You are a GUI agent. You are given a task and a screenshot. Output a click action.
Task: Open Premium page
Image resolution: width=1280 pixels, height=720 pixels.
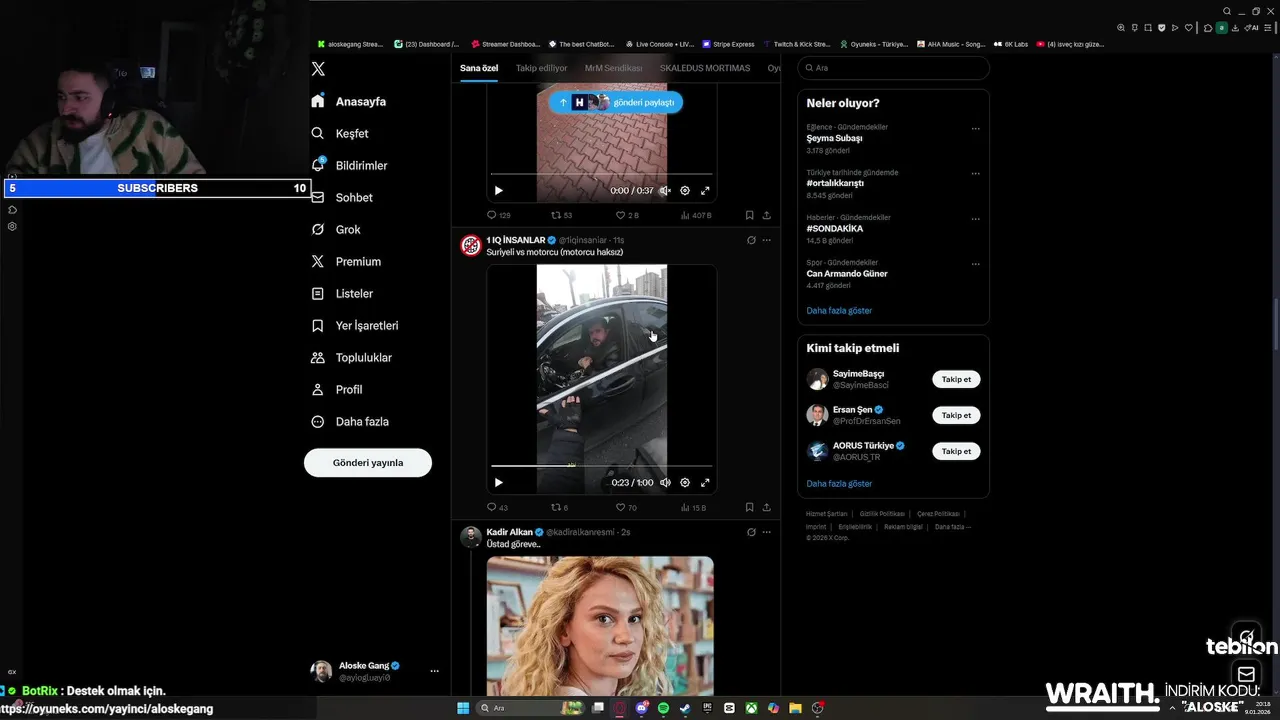(x=346, y=261)
